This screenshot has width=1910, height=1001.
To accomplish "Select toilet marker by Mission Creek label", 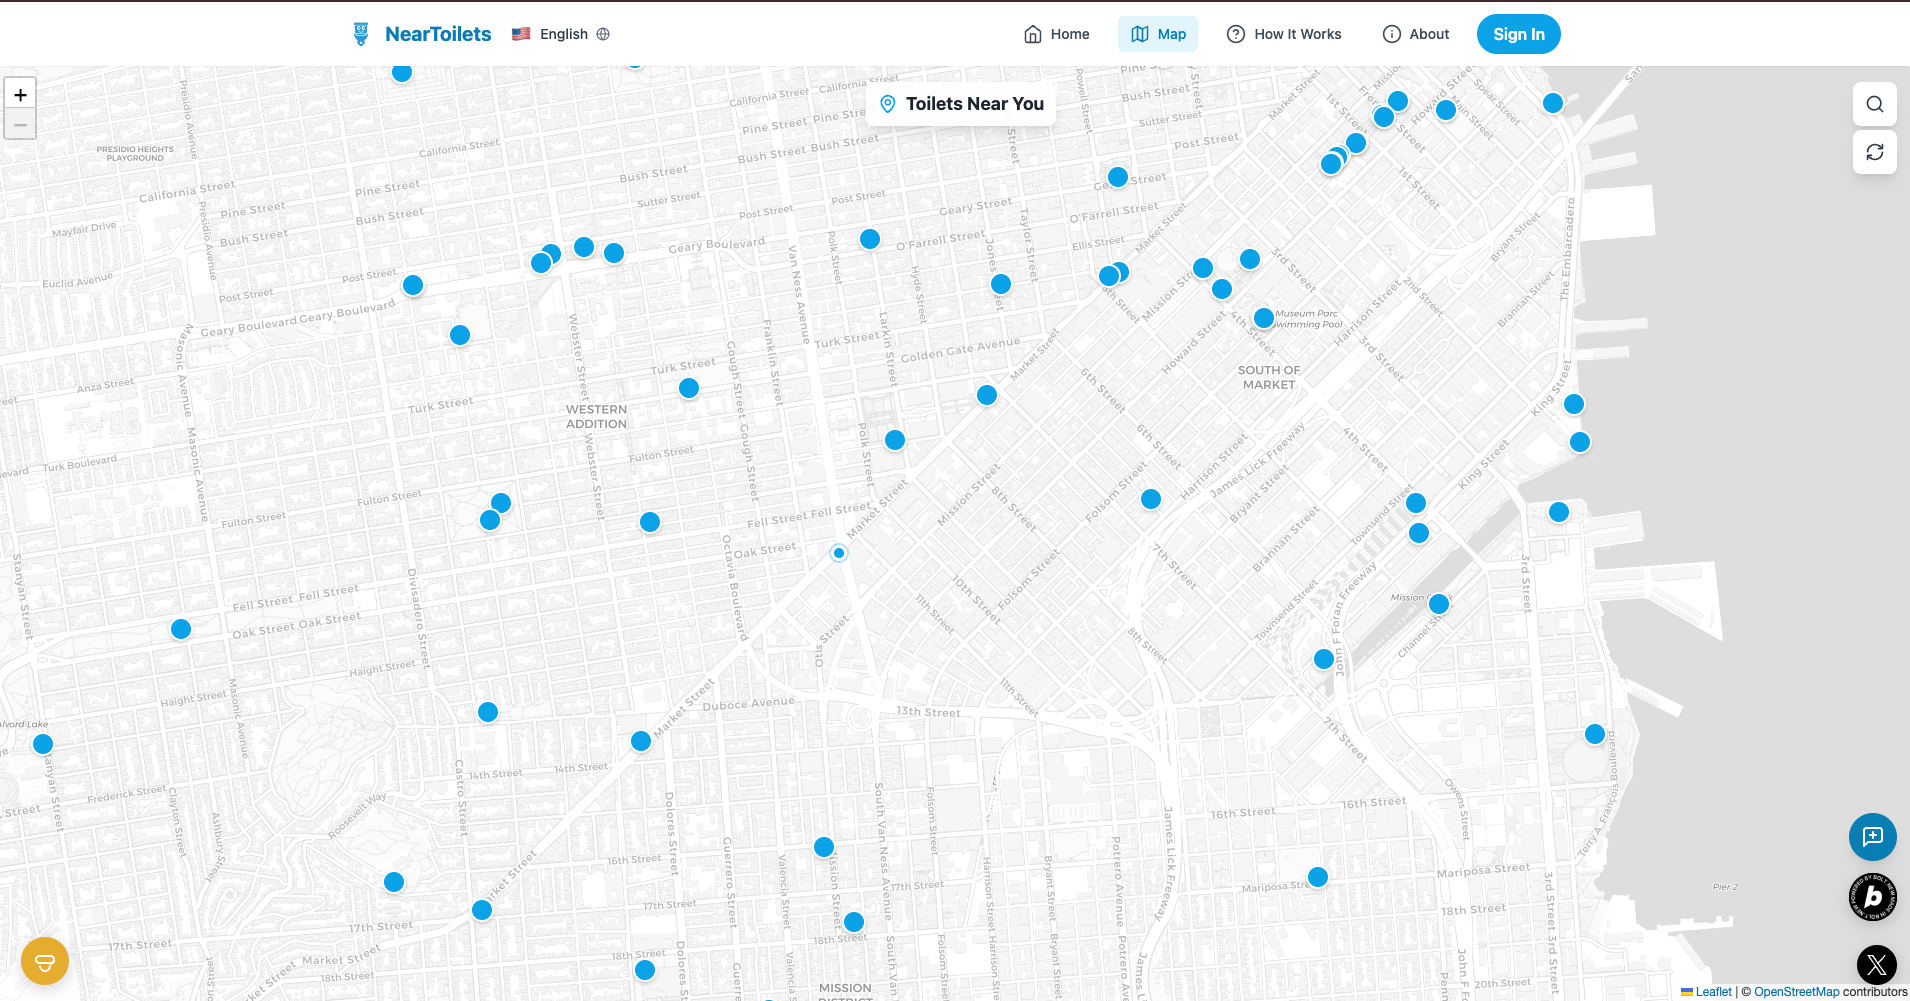I will 1439,604.
